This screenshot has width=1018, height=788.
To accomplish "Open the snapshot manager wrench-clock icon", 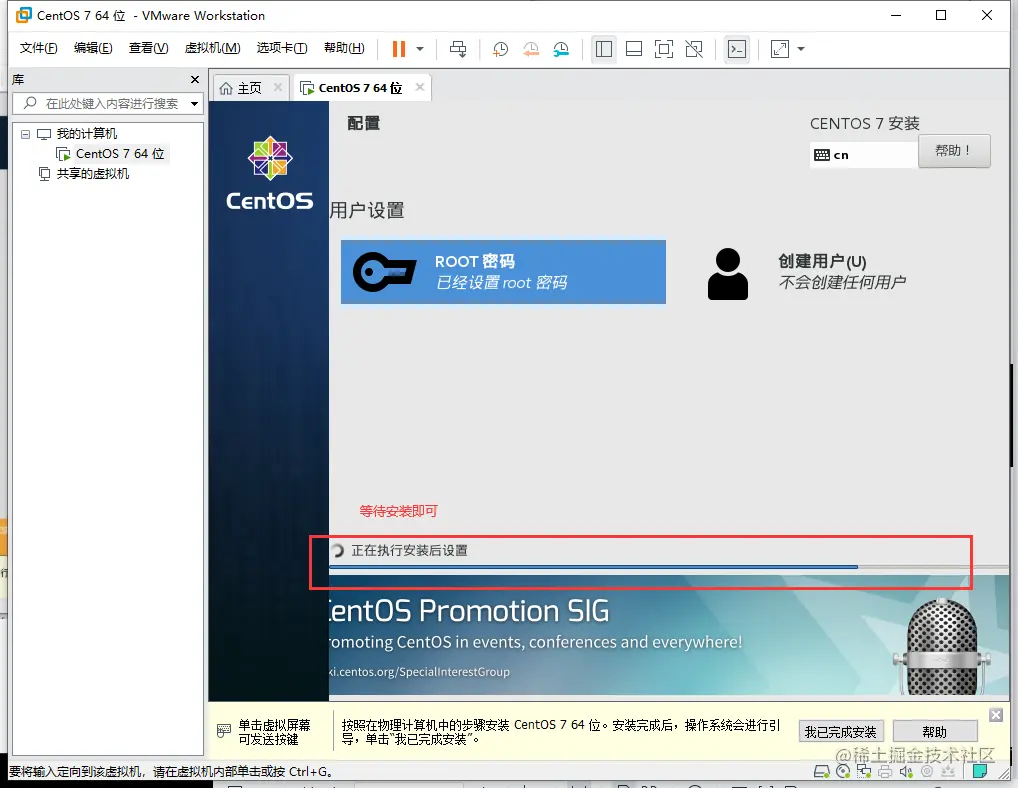I will [561, 49].
